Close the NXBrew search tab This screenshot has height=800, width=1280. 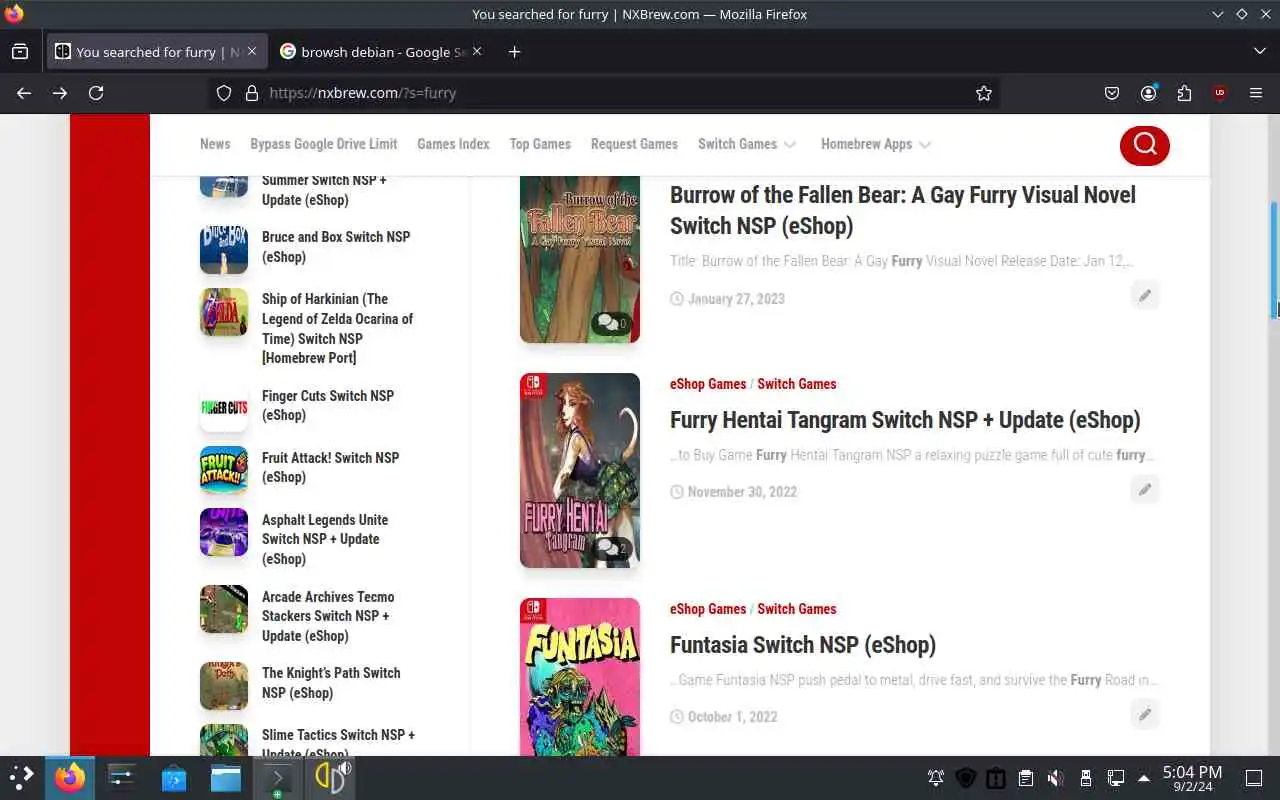[x=252, y=52]
